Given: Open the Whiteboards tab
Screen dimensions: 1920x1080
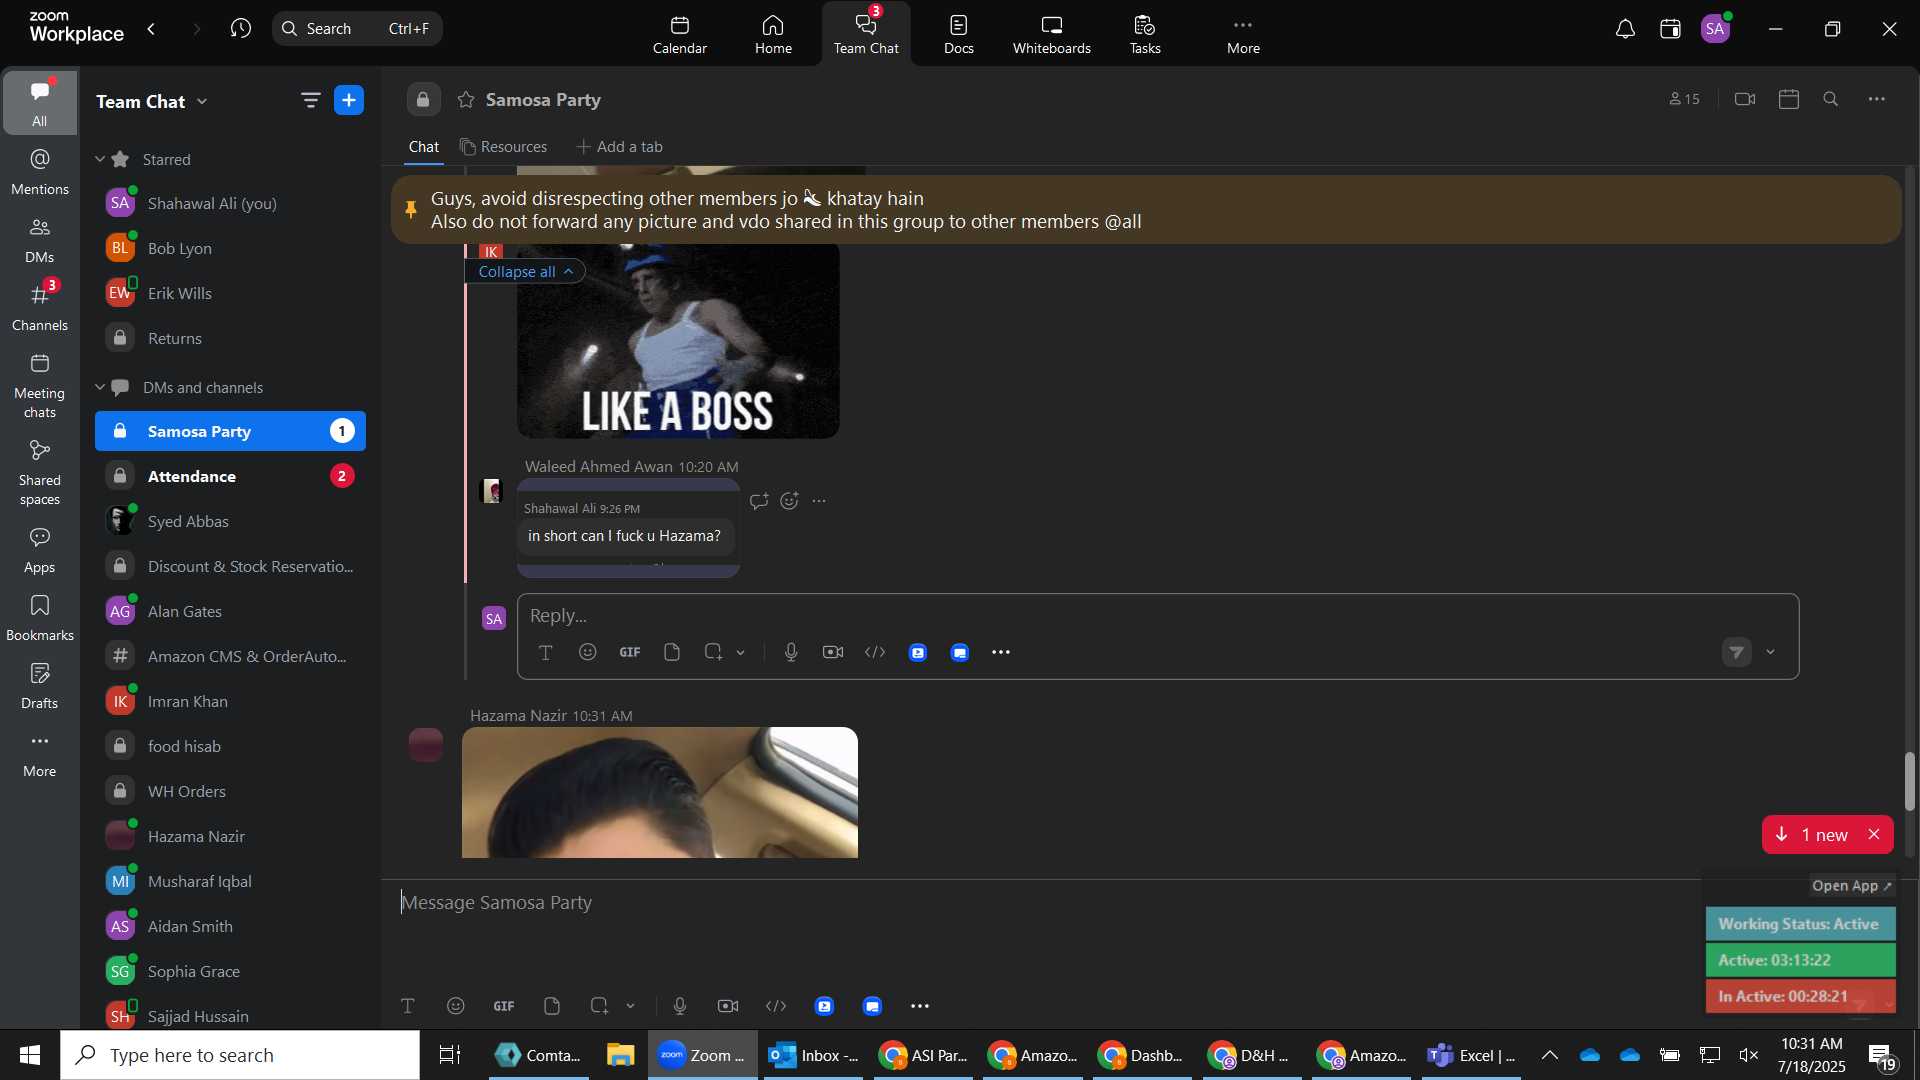Looking at the screenshot, I should 1052,34.
